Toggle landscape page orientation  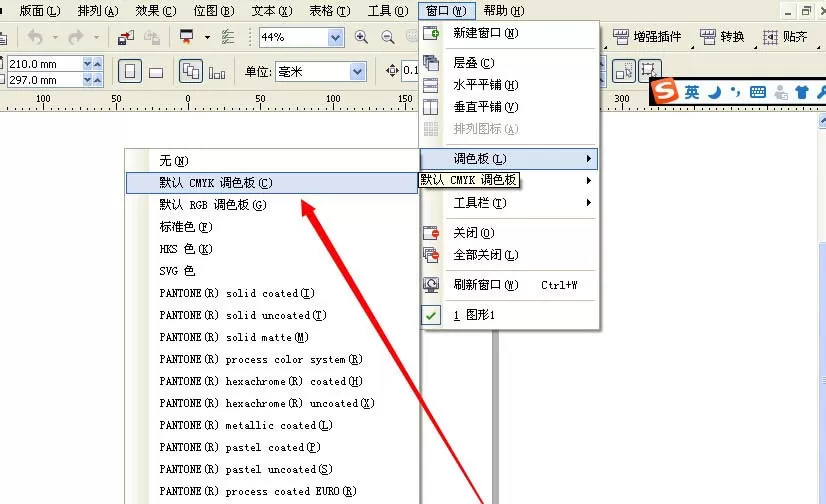coord(156,72)
